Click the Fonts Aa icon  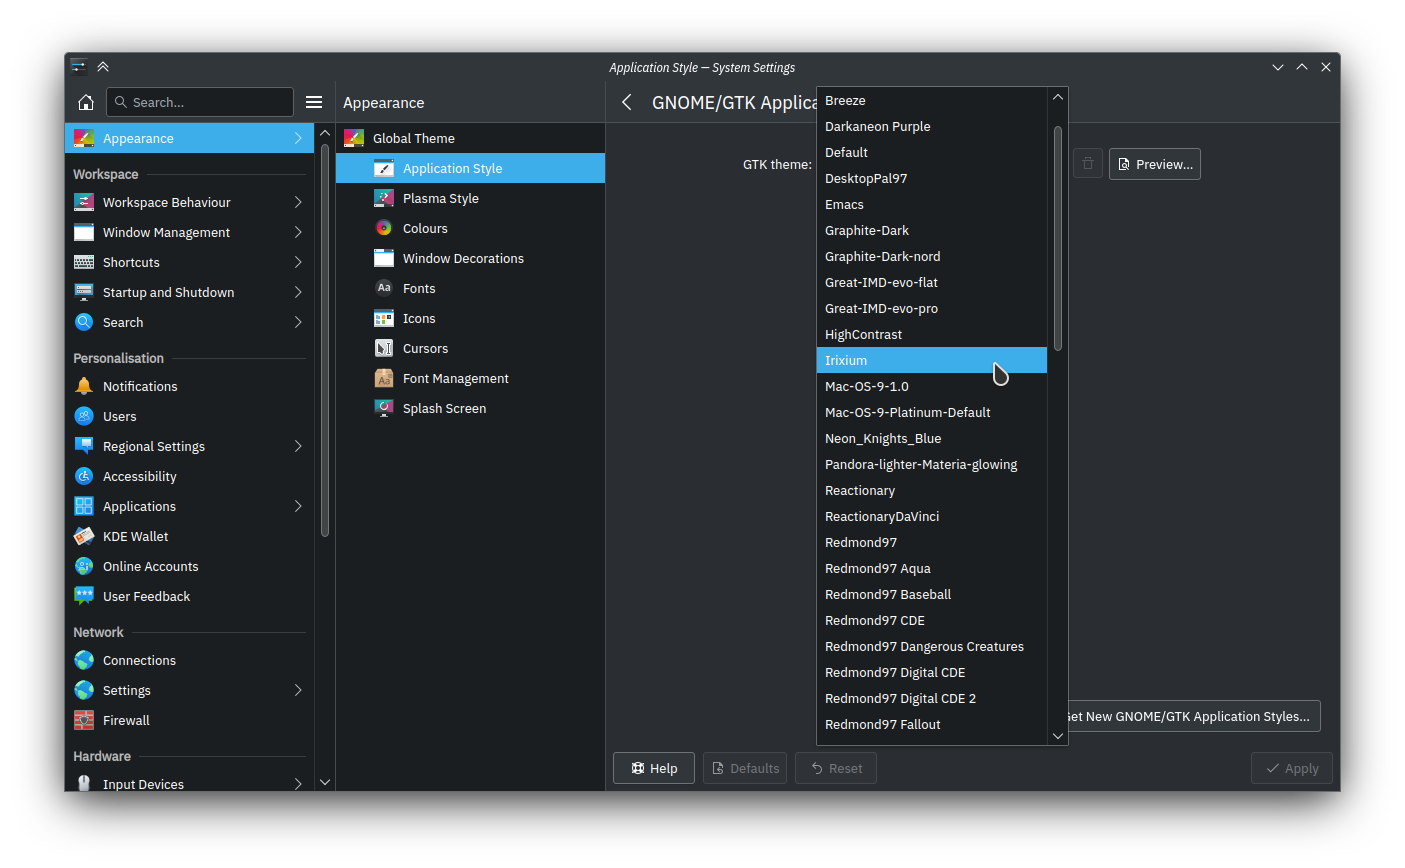384,288
